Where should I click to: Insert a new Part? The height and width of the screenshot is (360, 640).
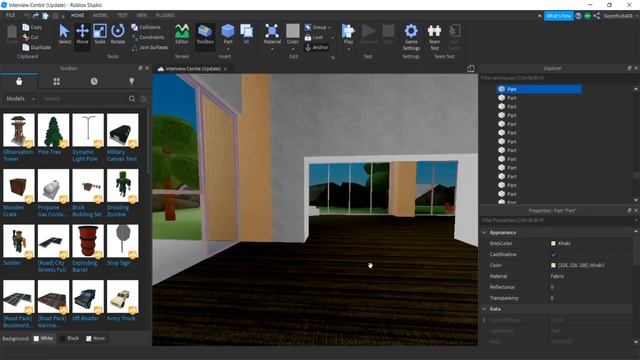pyautogui.click(x=228, y=34)
